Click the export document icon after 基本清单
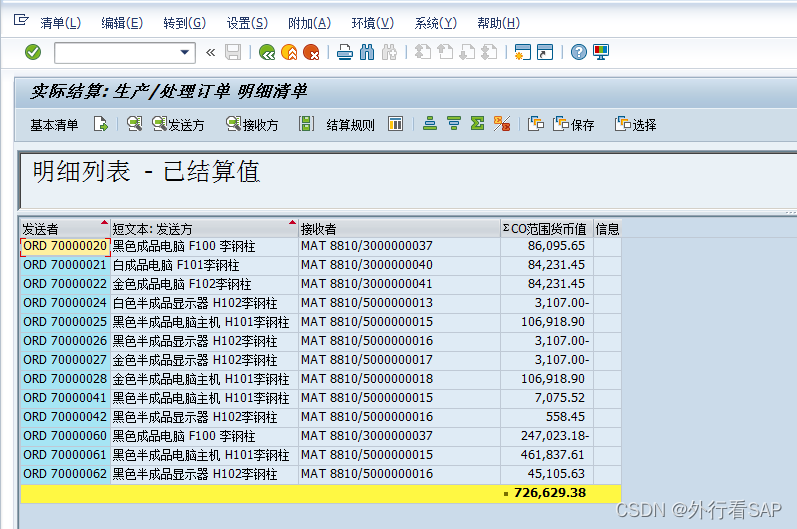This screenshot has height=529, width=797. coord(101,124)
